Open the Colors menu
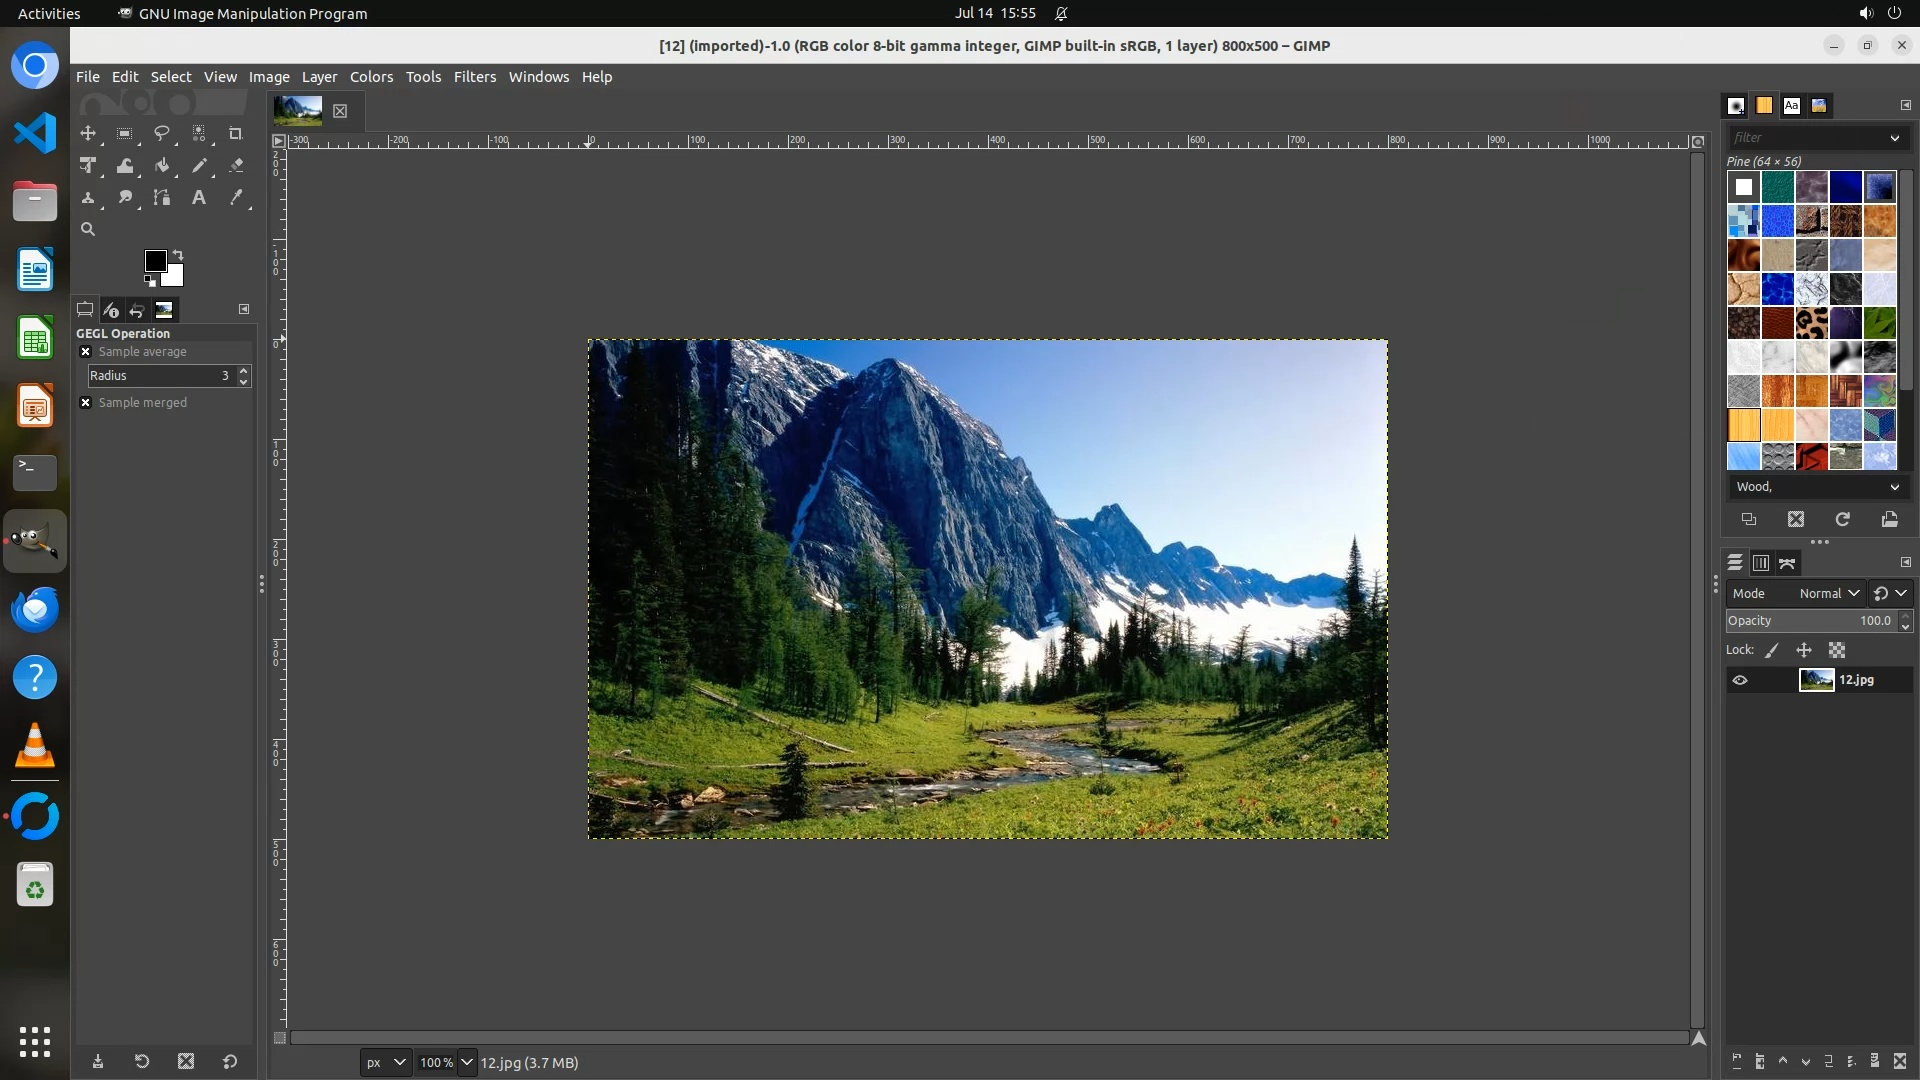 pos(371,77)
